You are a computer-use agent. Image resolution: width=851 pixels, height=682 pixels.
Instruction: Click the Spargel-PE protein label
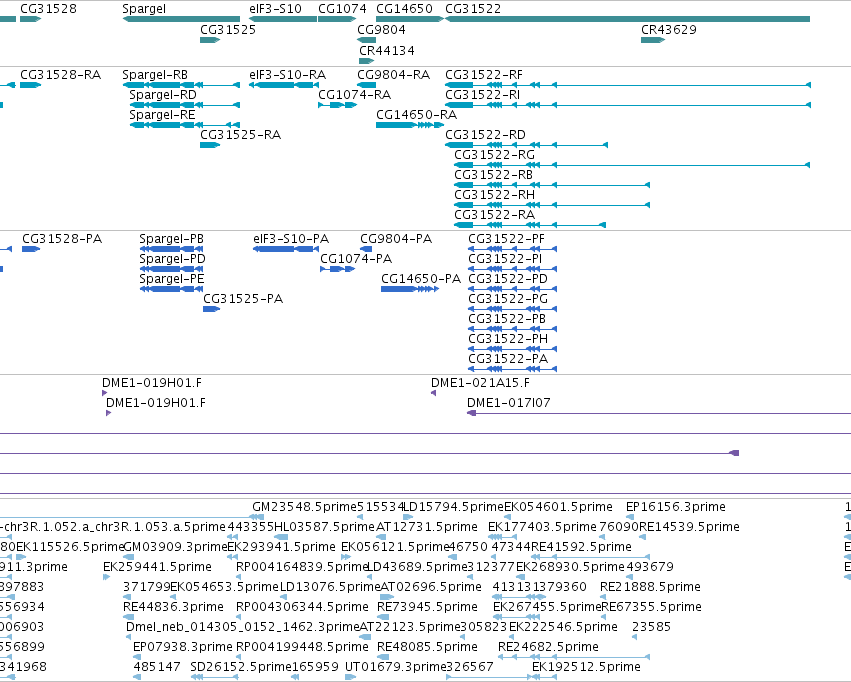[172, 279]
